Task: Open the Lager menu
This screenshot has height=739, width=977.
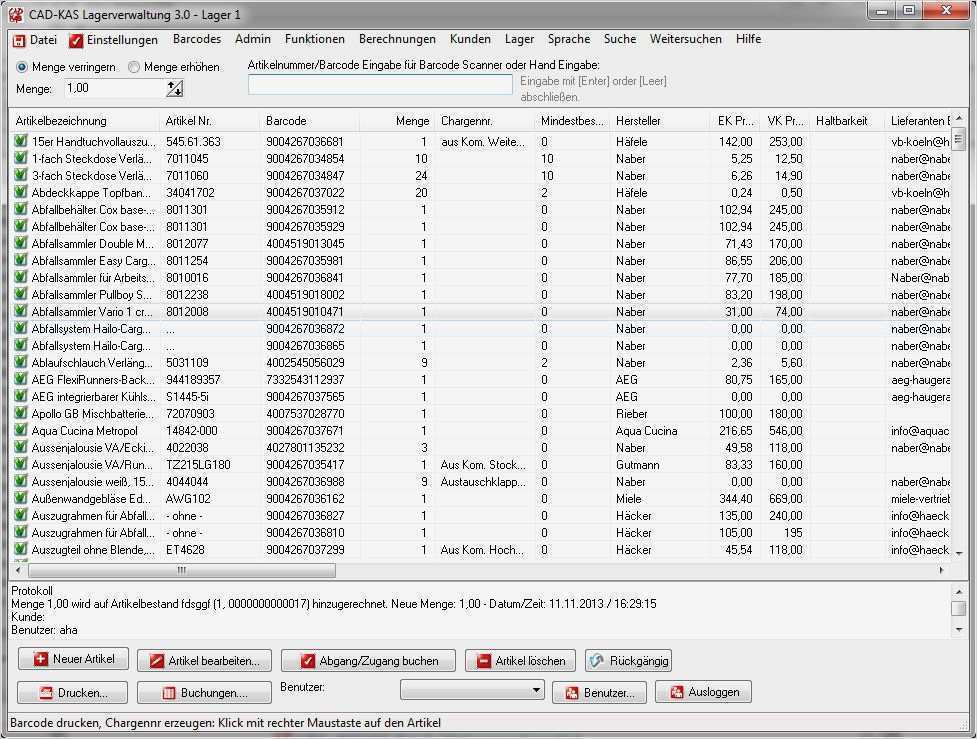Action: 519,39
